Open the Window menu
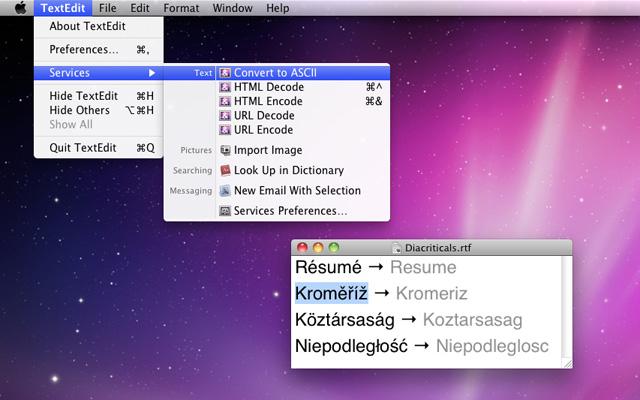The height and width of the screenshot is (400, 640). (x=232, y=8)
